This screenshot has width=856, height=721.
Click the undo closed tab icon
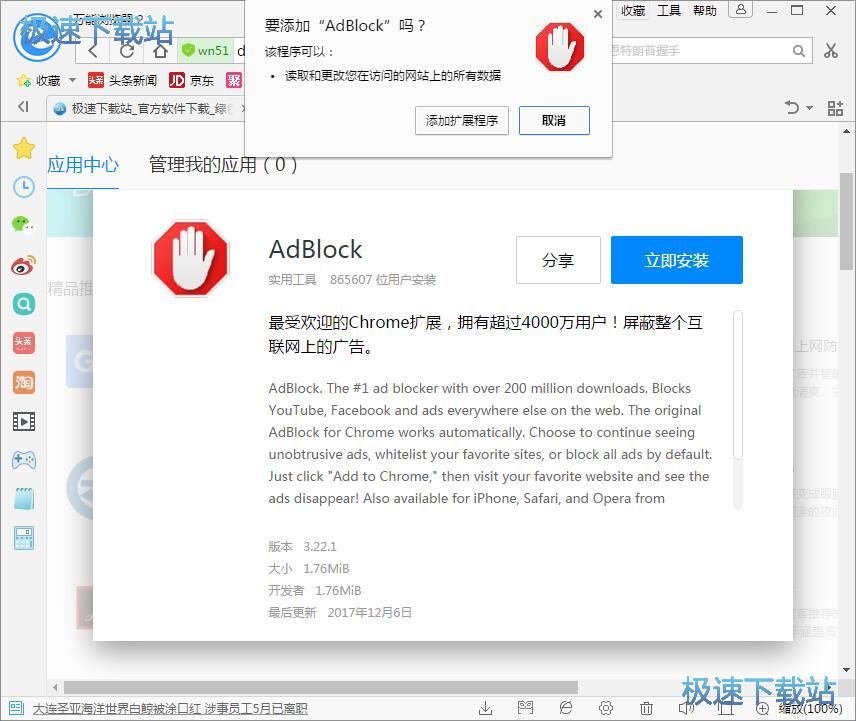[792, 108]
